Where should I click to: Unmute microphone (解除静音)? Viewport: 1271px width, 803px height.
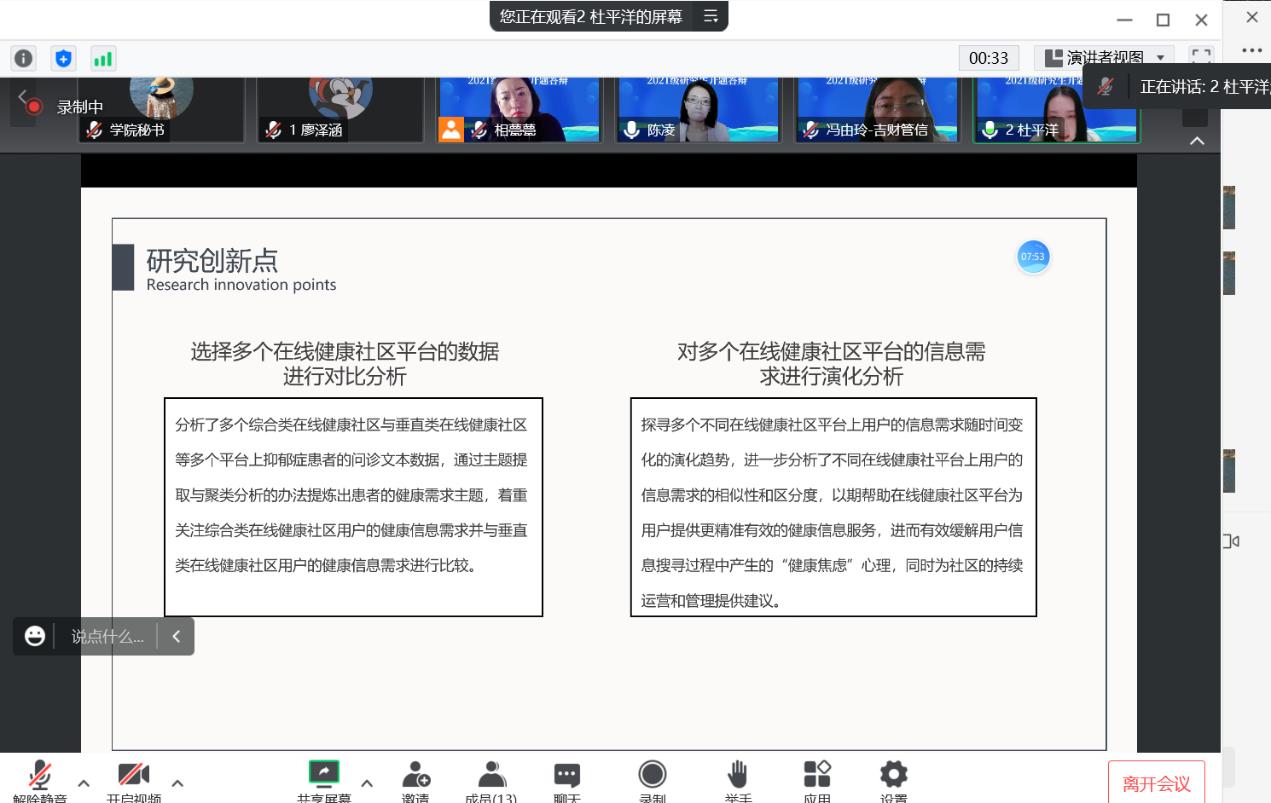click(40, 778)
